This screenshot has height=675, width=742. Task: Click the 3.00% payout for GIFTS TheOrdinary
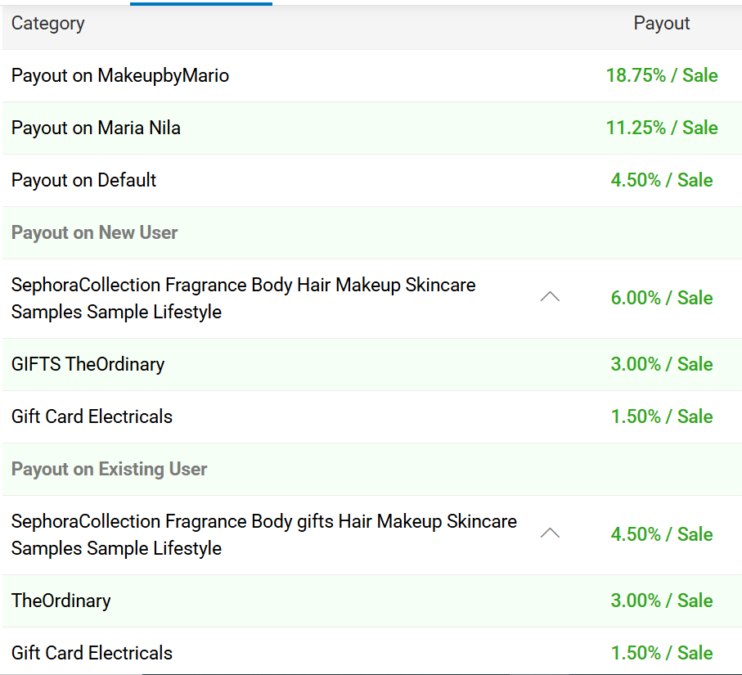[661, 364]
